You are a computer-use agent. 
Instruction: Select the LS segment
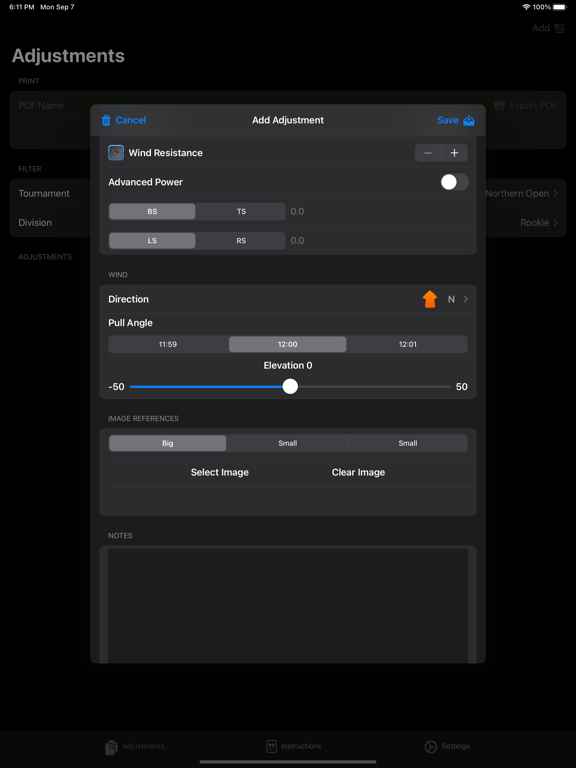coord(152,240)
